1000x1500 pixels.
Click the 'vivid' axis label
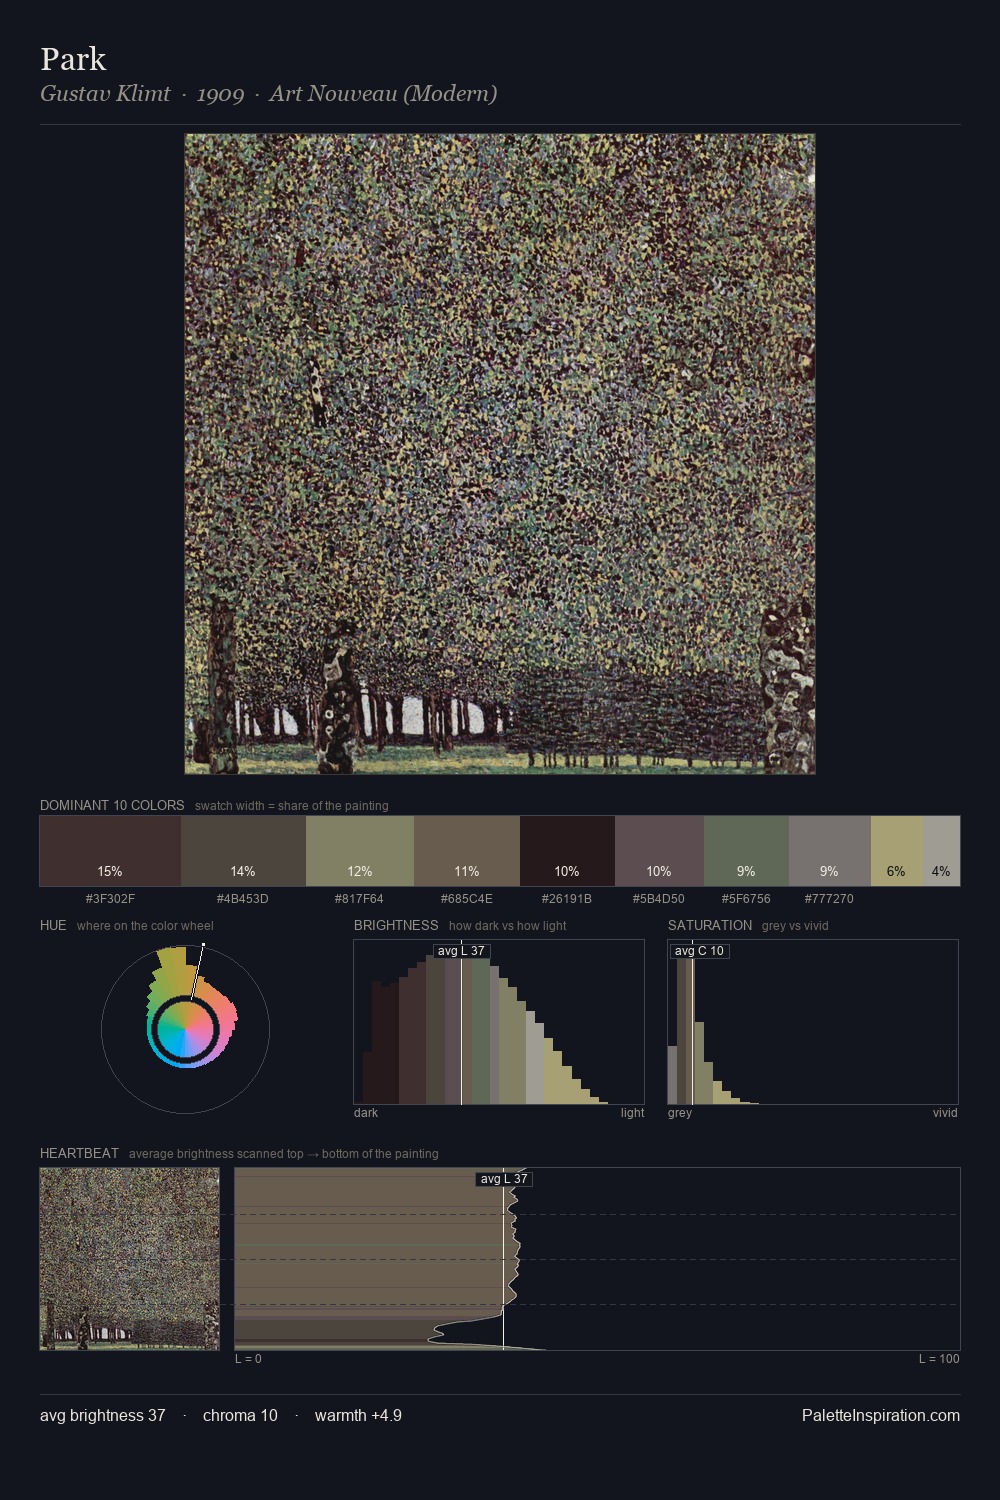tap(945, 1112)
